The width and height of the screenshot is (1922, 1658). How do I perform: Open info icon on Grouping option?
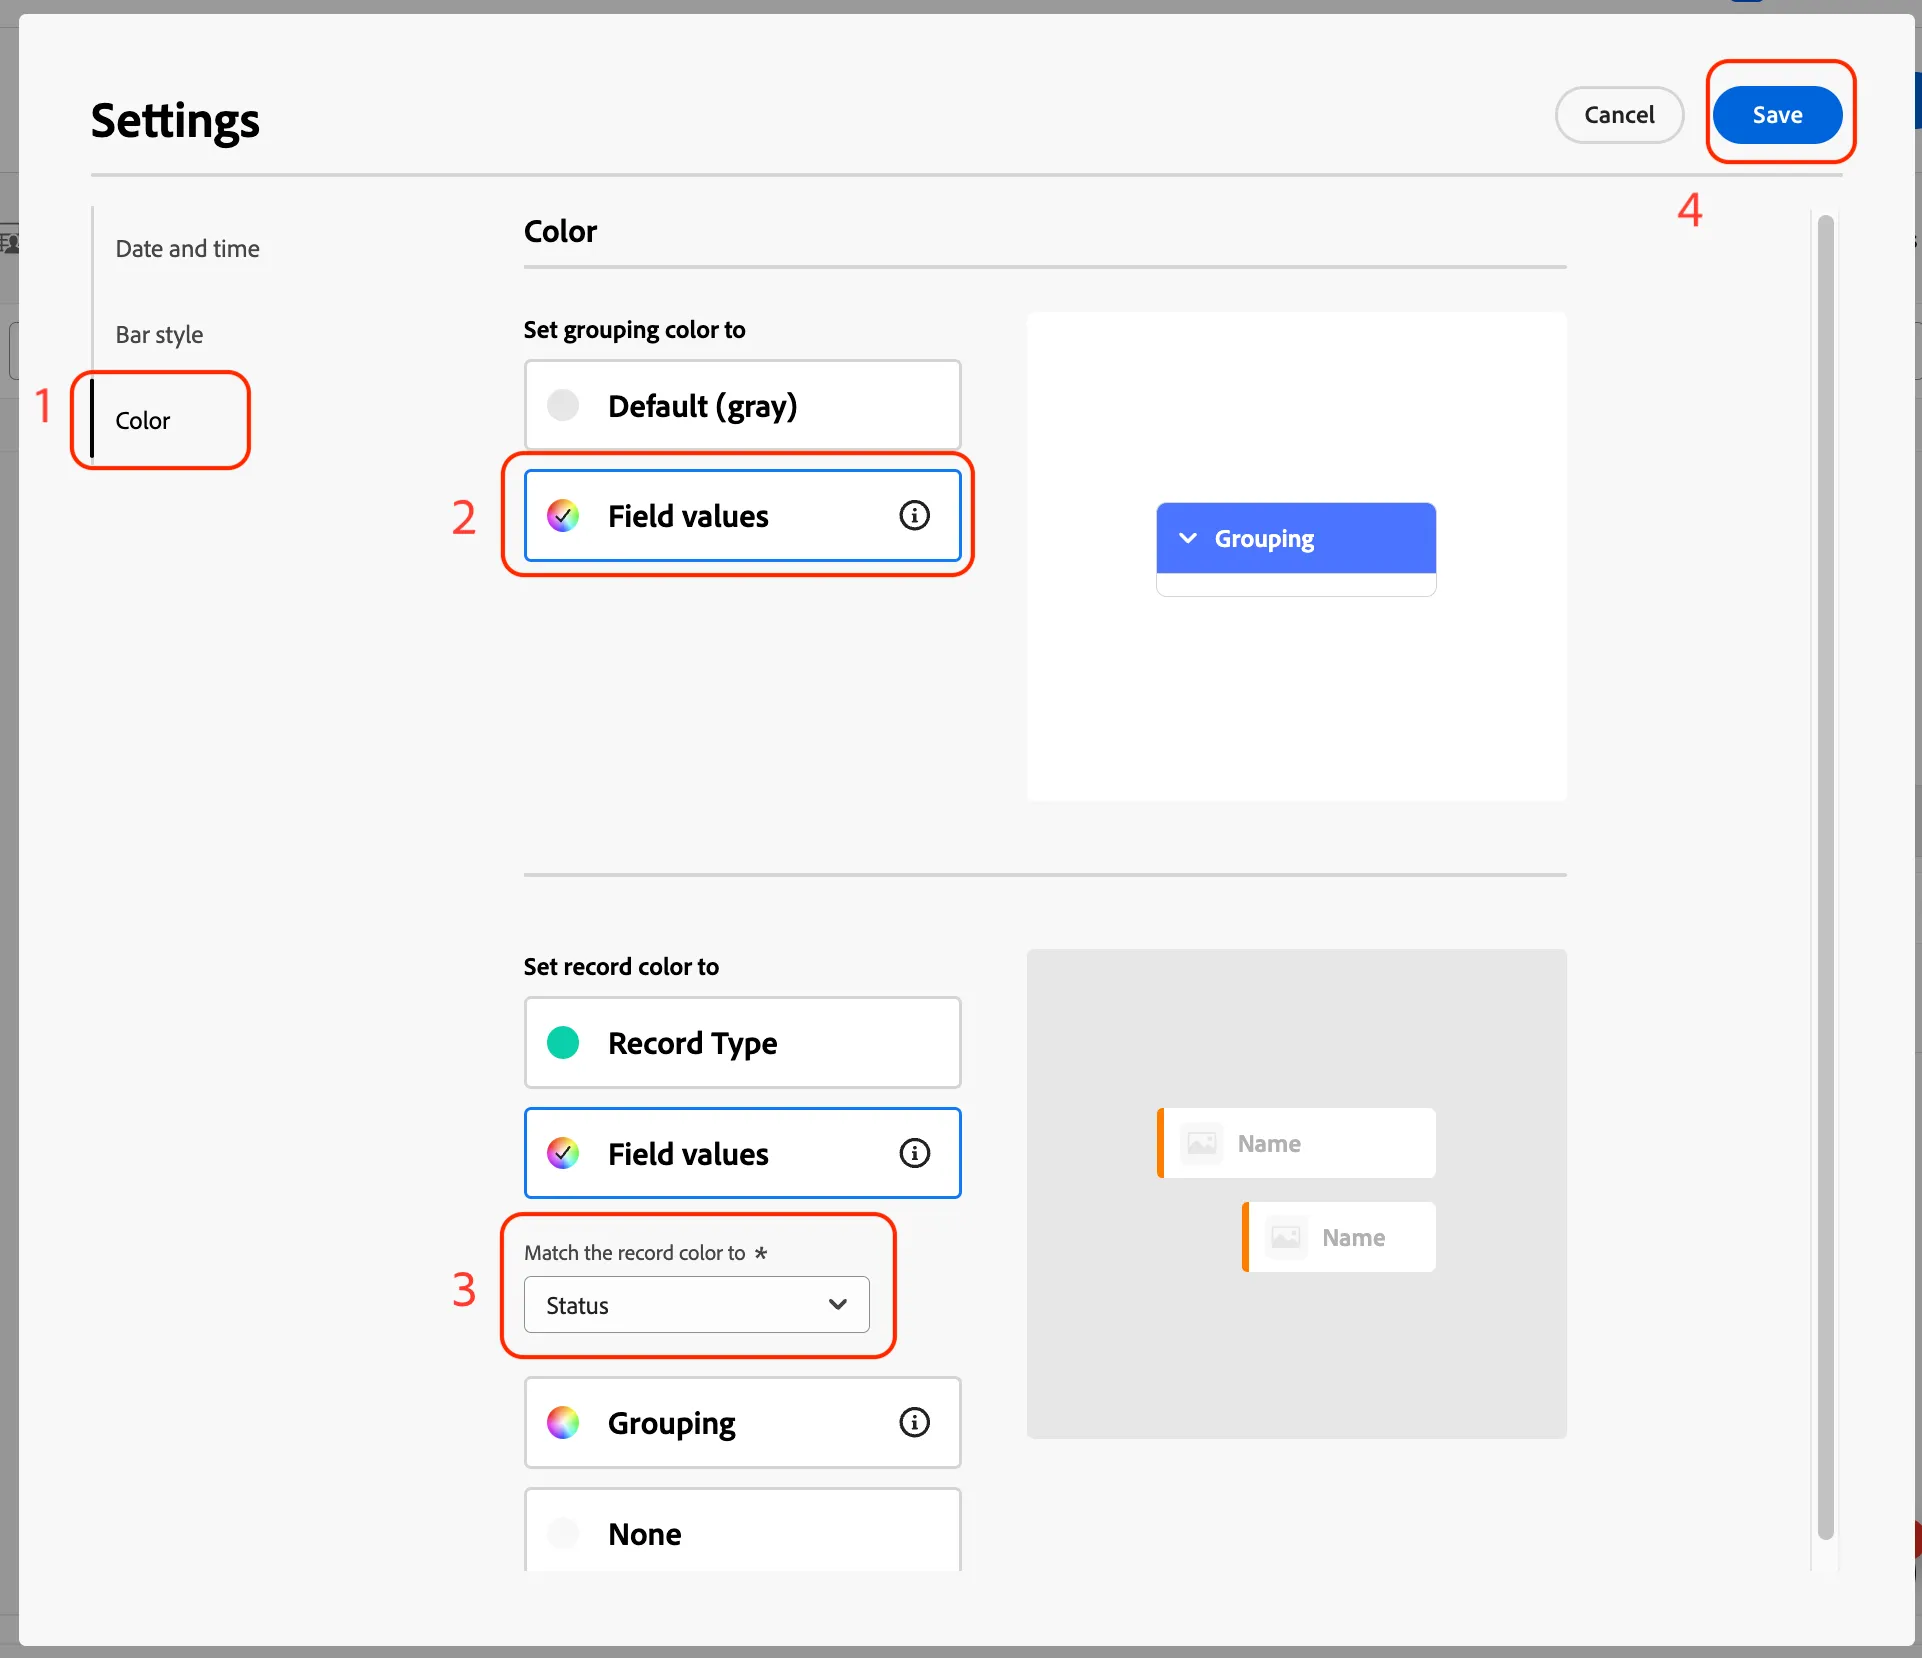click(914, 1422)
